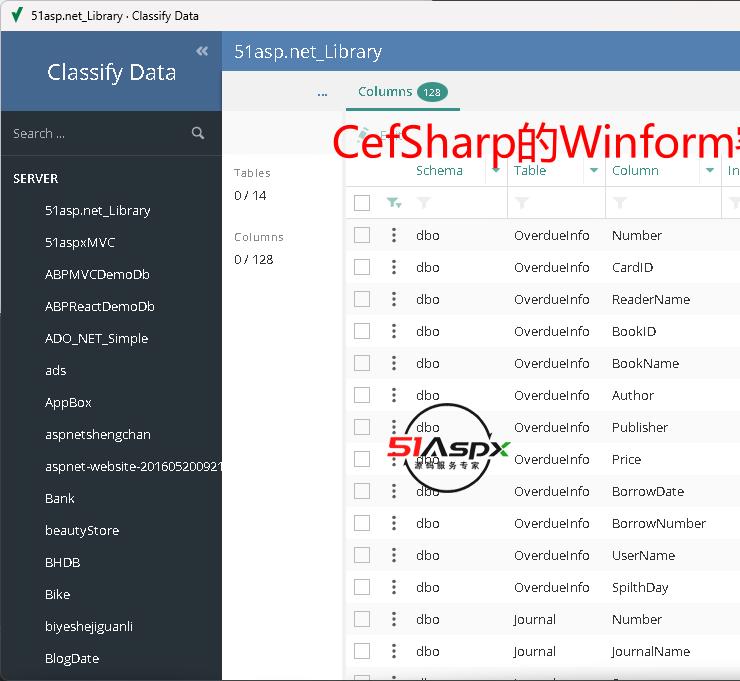The width and height of the screenshot is (740, 681).
Task: Toggle the select-all checkbox in filter row
Action: [362, 203]
